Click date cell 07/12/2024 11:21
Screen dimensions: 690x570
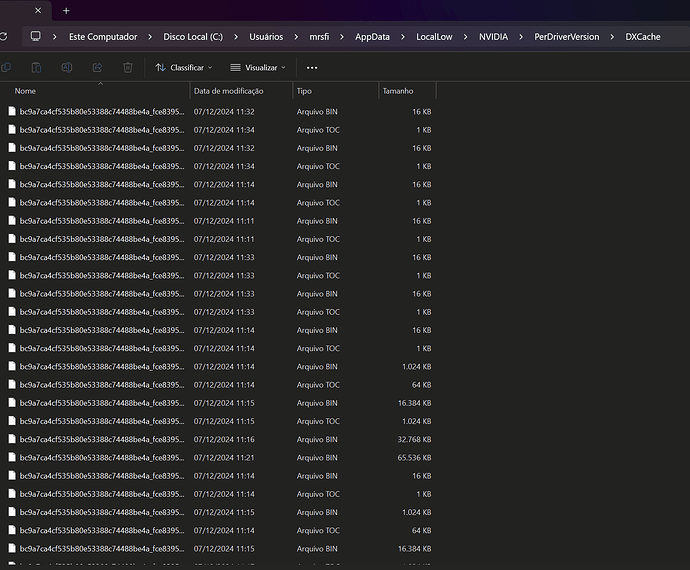(224, 458)
